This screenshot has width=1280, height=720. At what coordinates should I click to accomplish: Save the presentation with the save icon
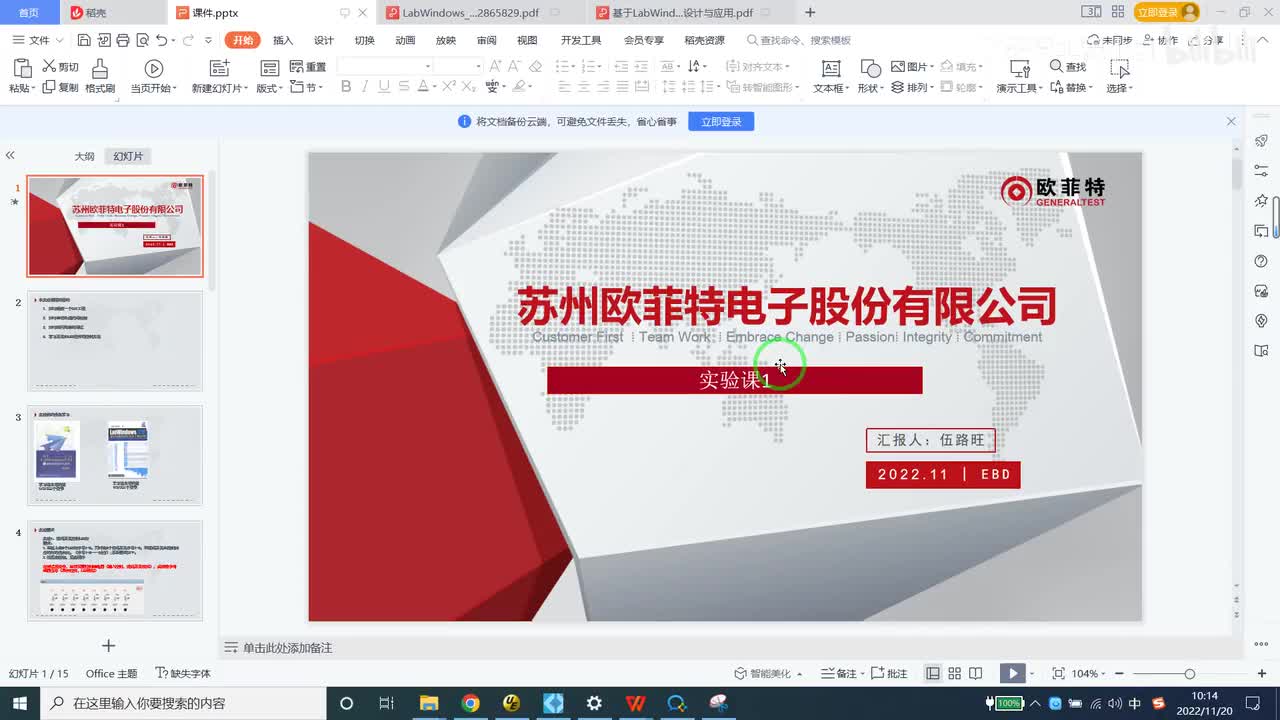click(84, 40)
